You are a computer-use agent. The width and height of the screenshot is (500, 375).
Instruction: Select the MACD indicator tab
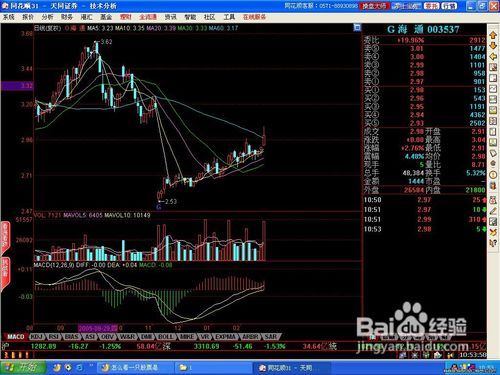[x=15, y=337]
